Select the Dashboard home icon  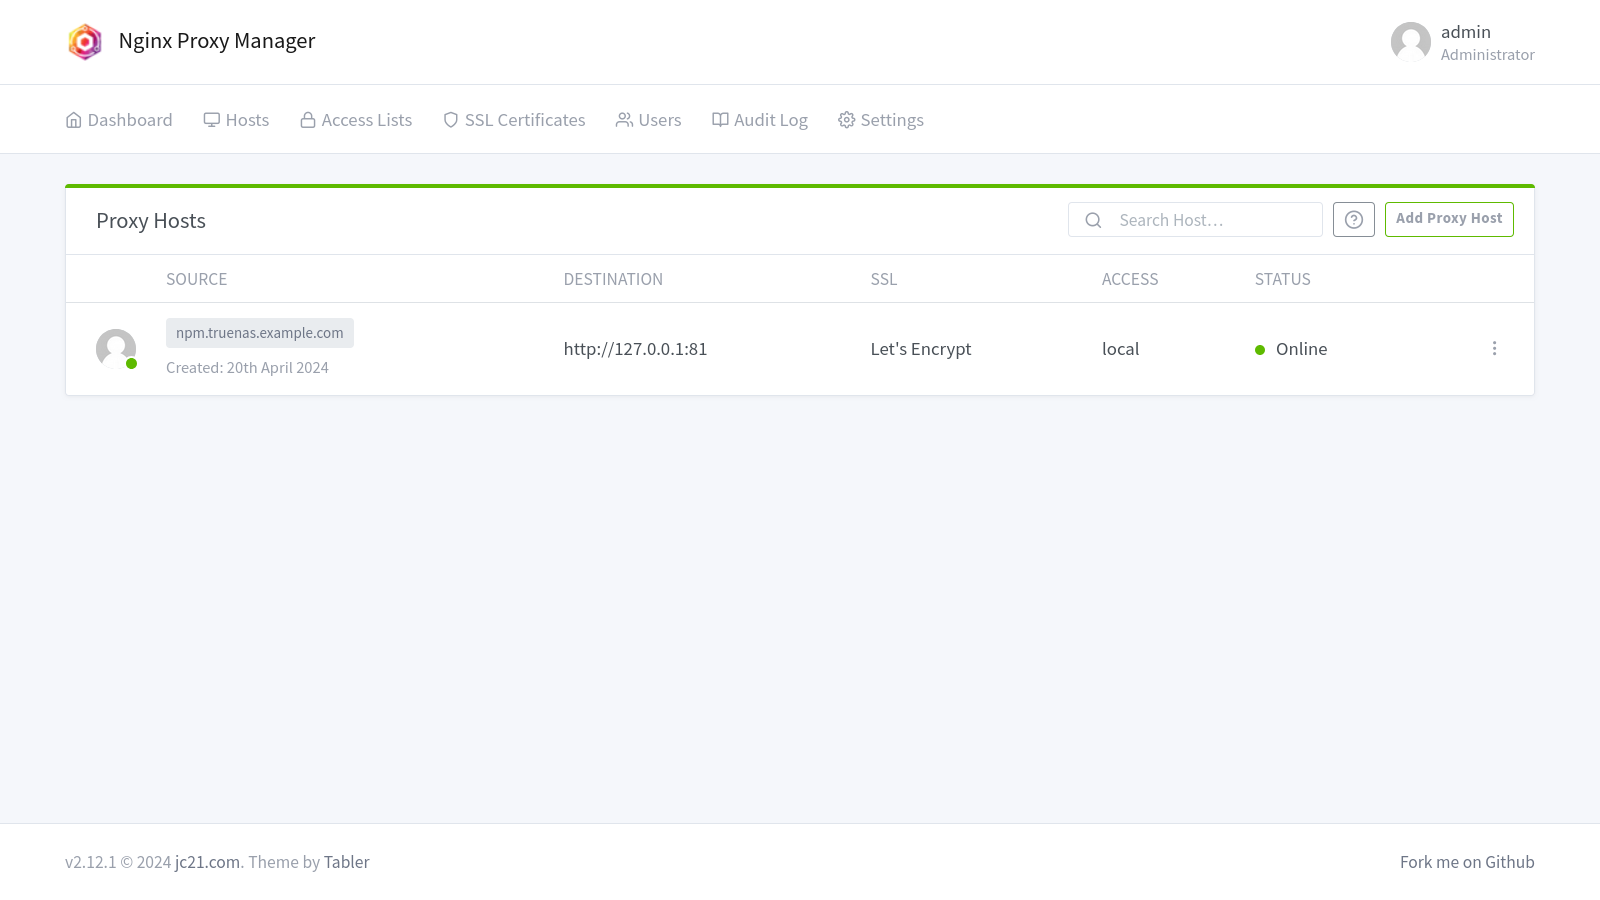73,119
